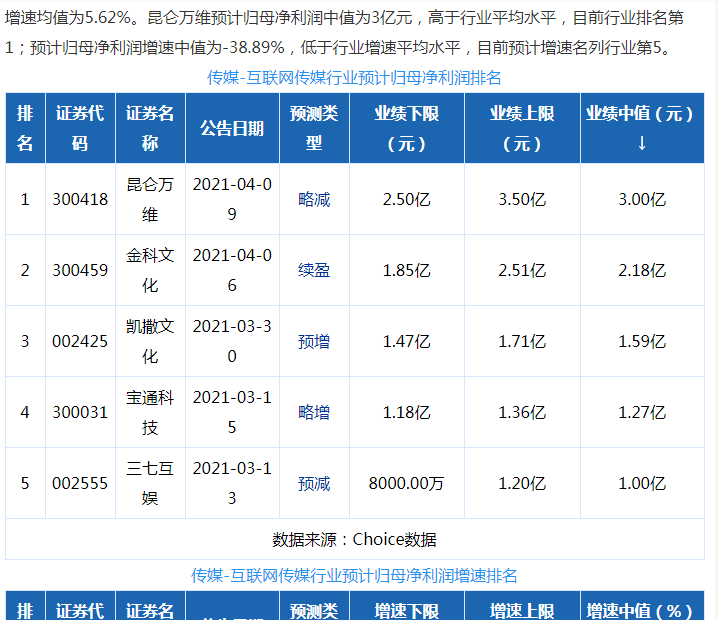Click the date 2021-03-13 cell

tap(232, 484)
